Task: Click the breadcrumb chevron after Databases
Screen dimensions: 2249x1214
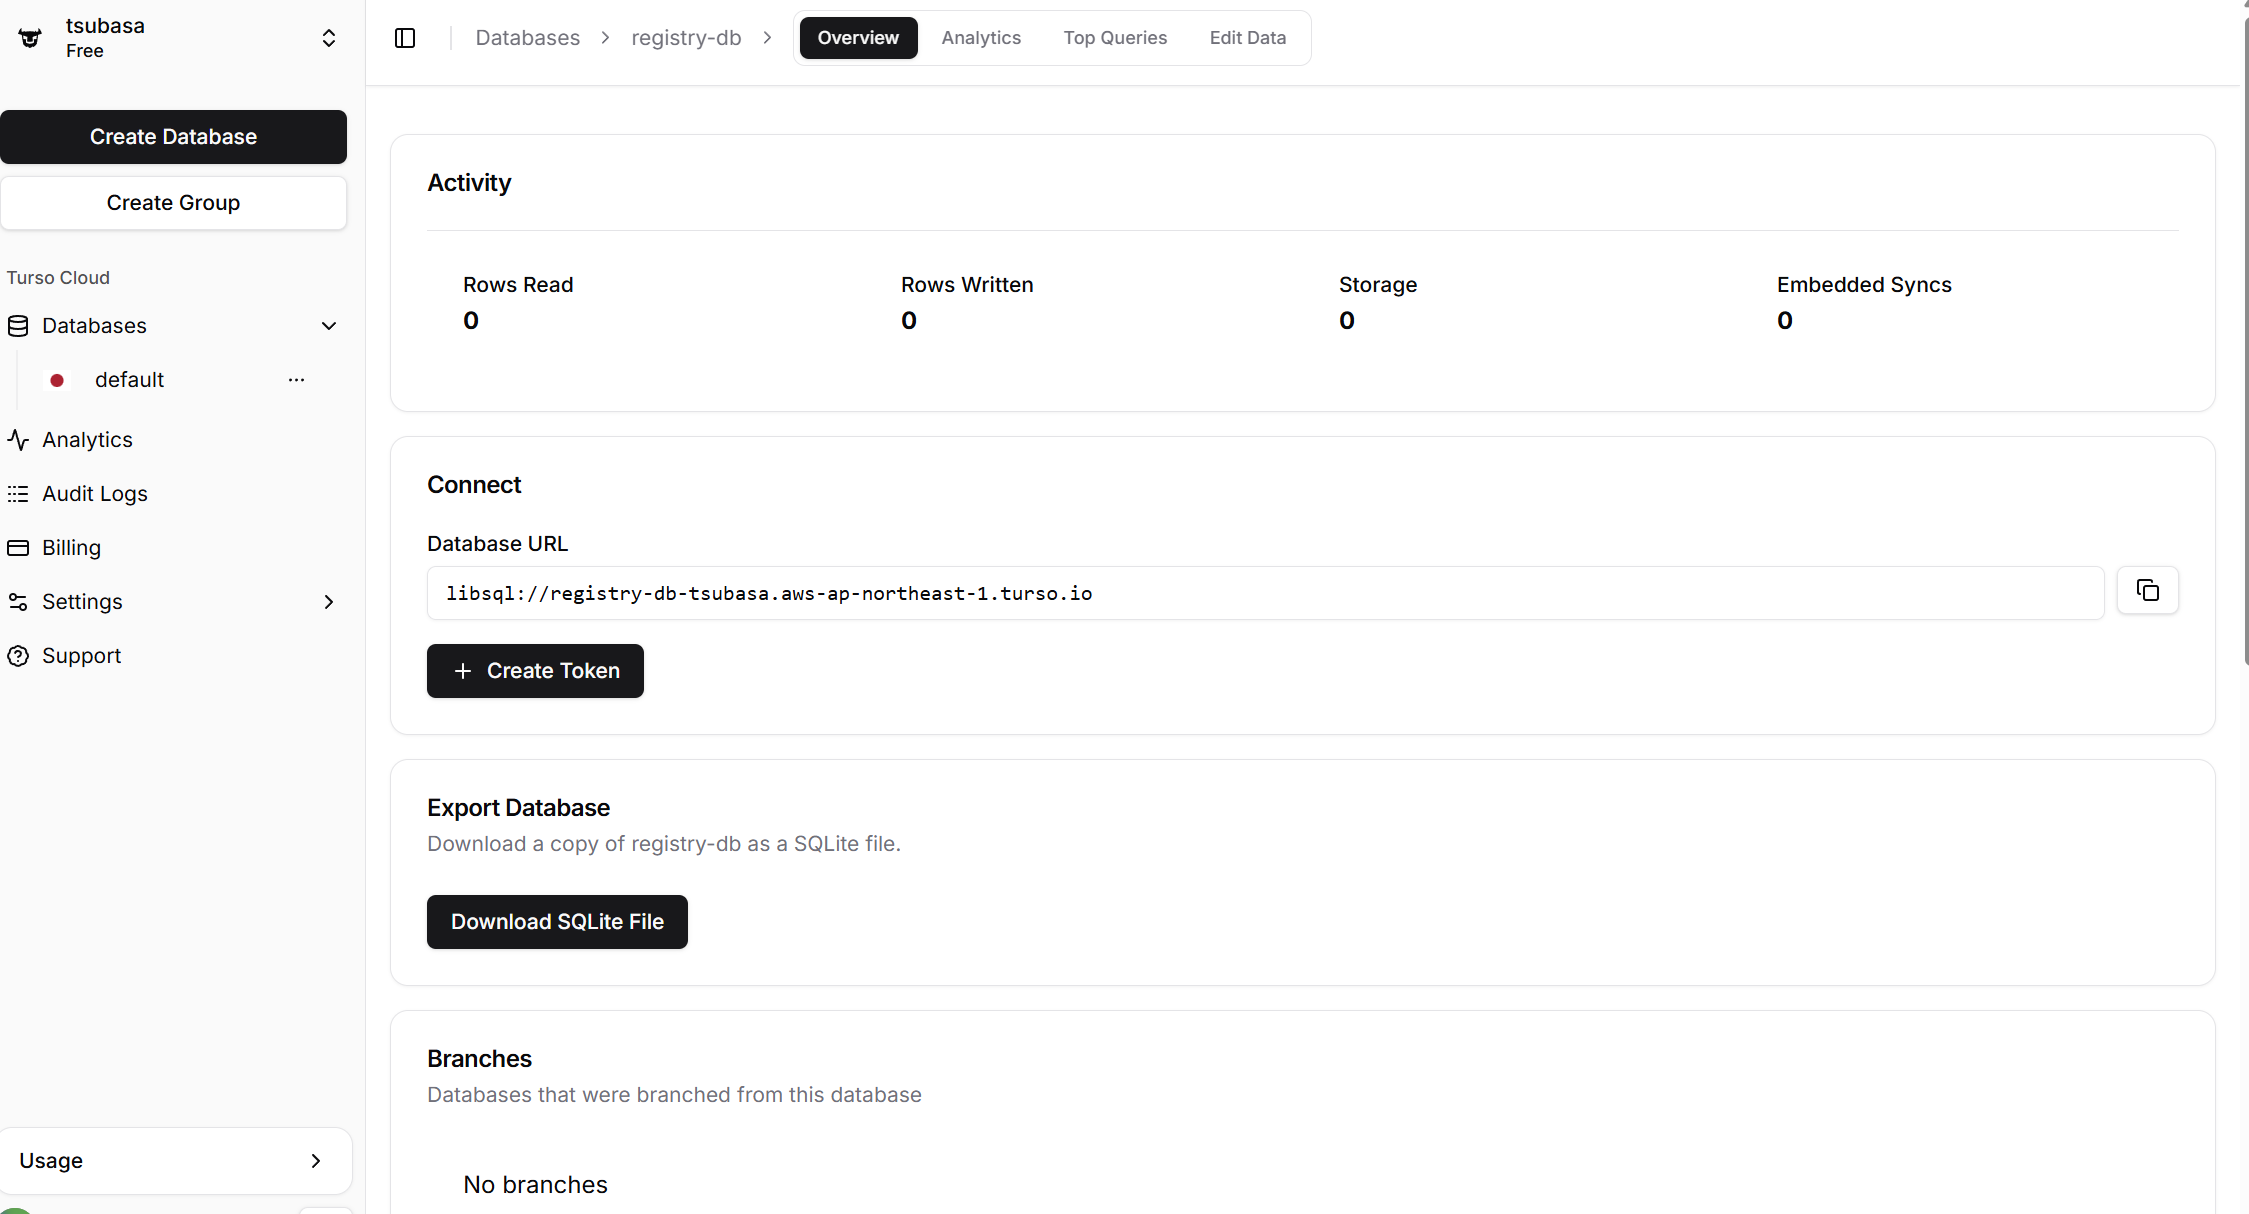Action: (605, 38)
